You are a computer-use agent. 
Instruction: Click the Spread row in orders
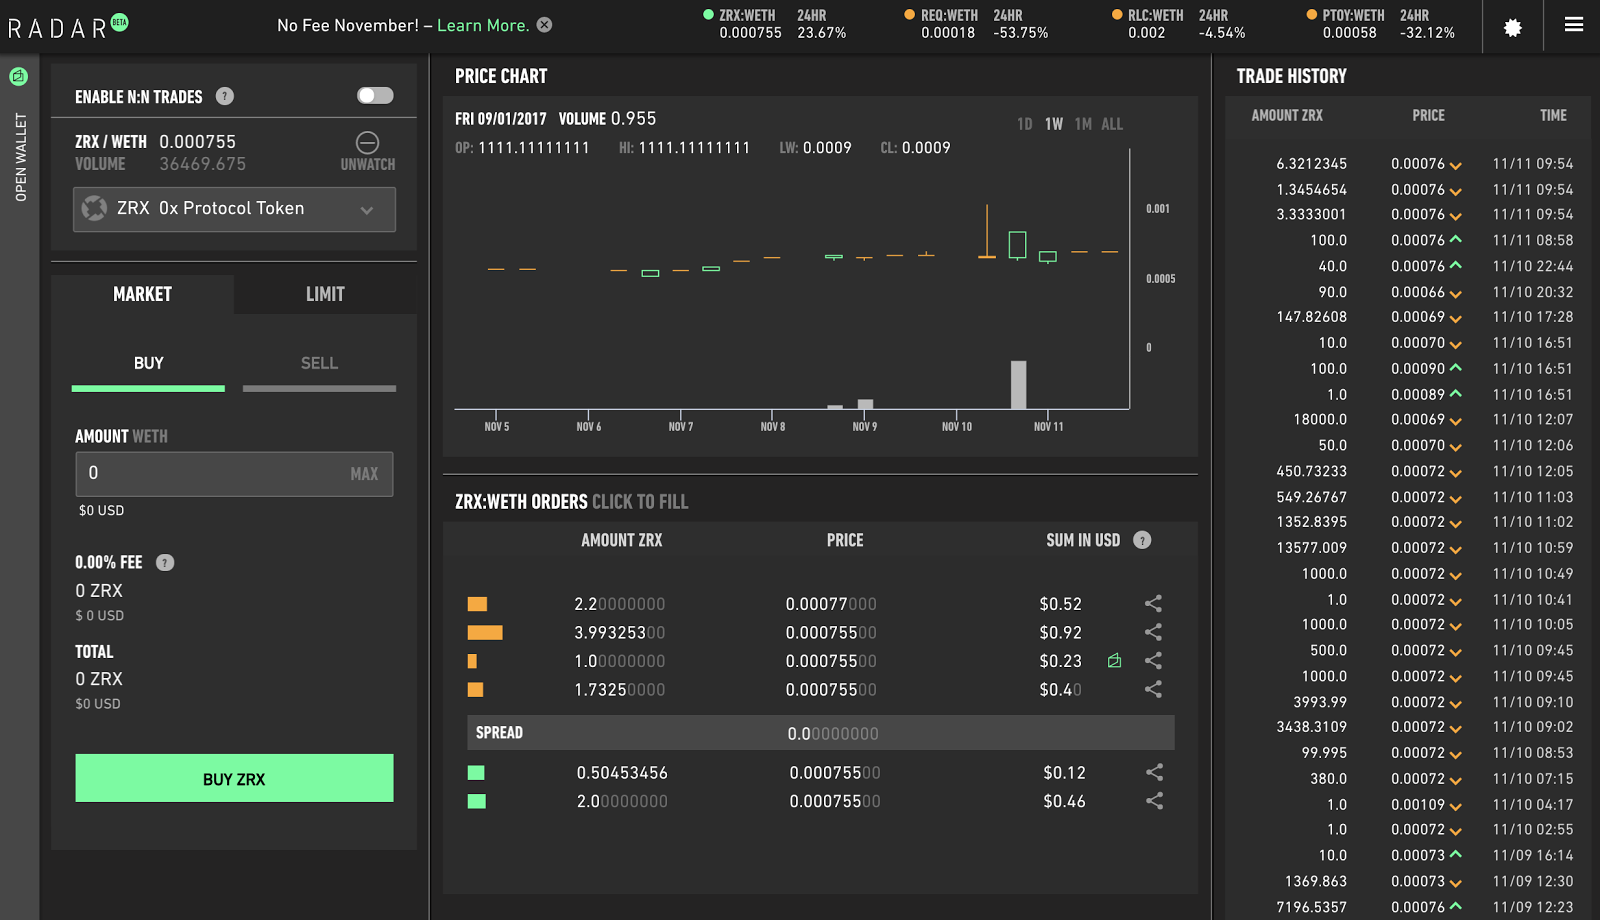tap(820, 733)
